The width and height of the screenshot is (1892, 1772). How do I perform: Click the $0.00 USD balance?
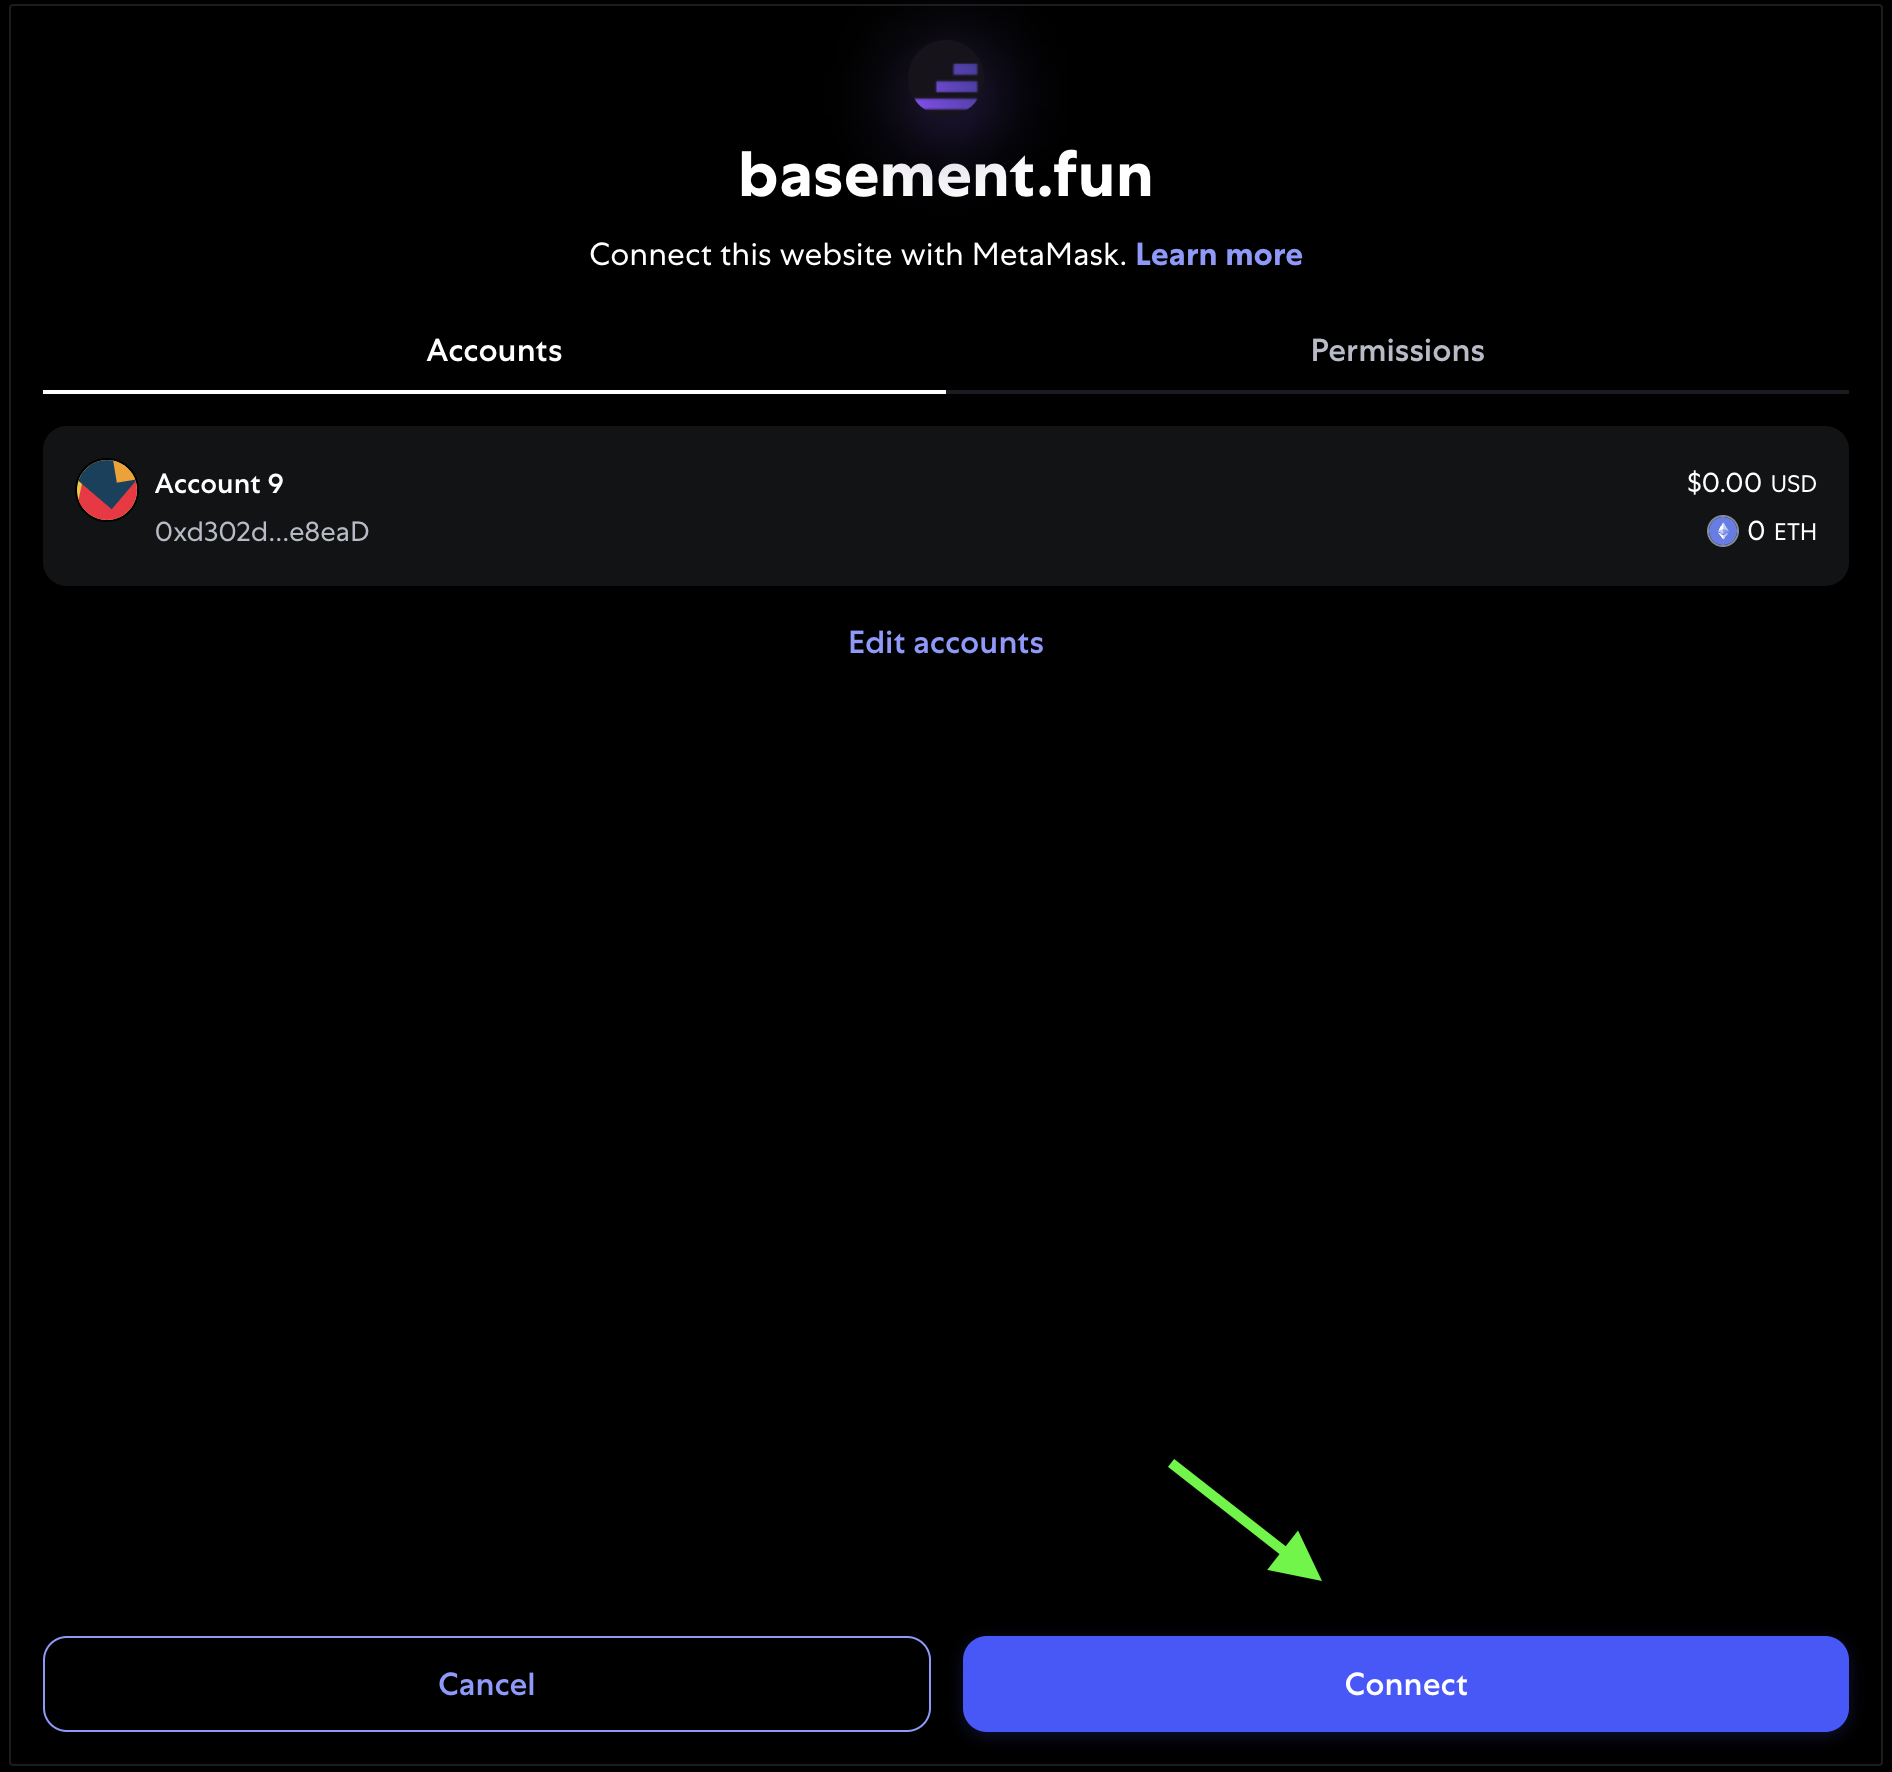pos(1751,483)
